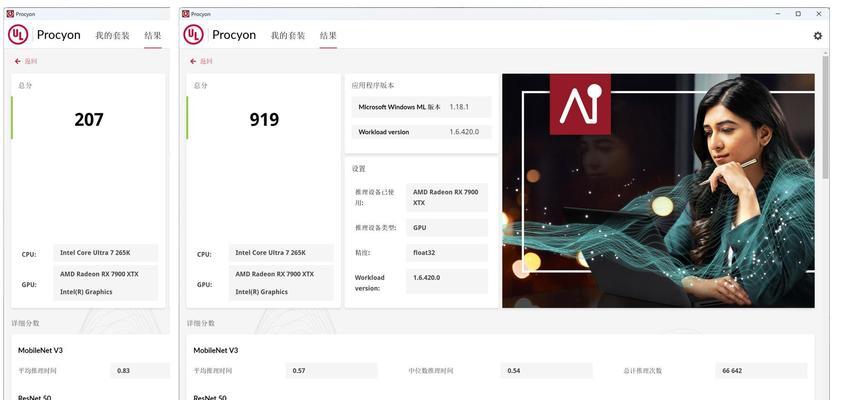This screenshot has width=841, height=400.
Task: Click the vertical scrollbar in right window
Action: (x=825, y=117)
